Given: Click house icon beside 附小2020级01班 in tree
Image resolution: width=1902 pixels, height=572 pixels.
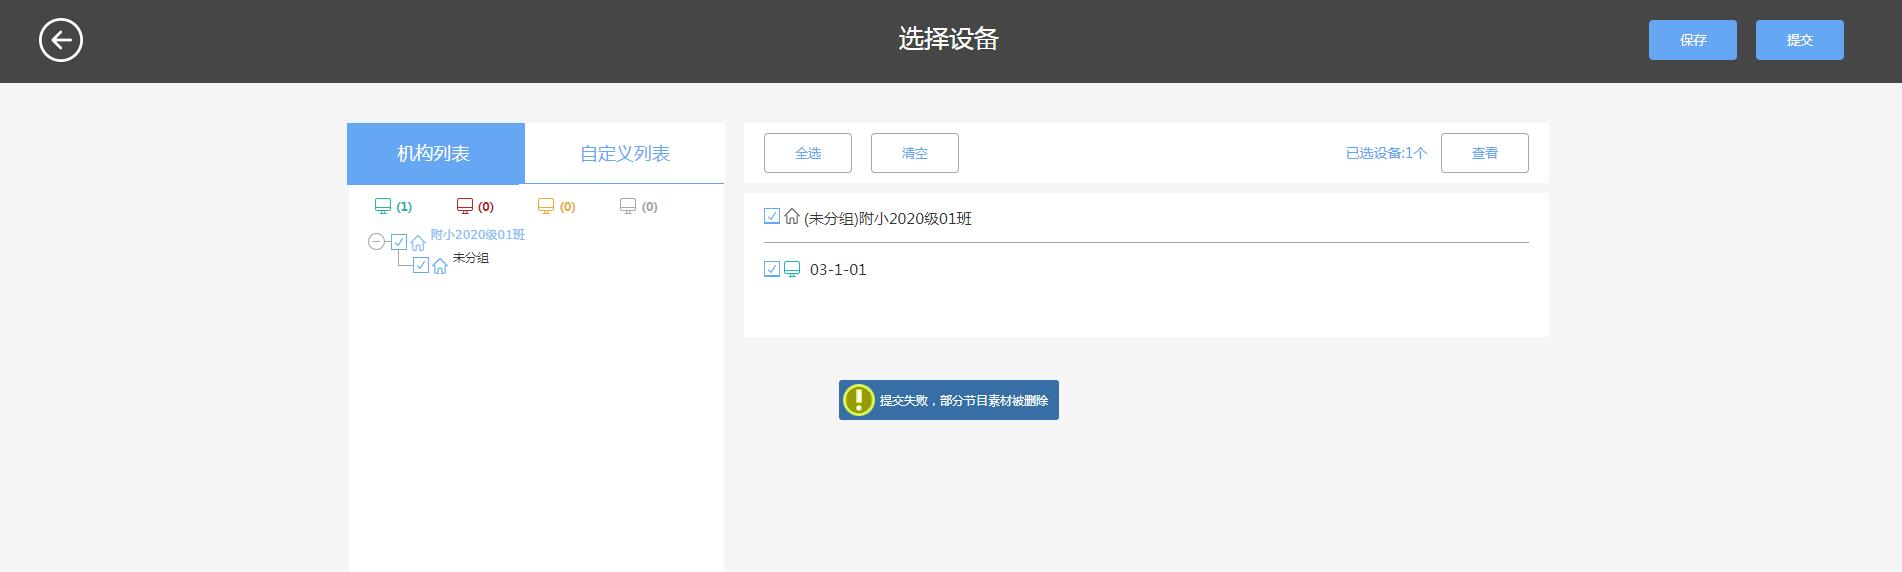Looking at the screenshot, I should pos(418,243).
